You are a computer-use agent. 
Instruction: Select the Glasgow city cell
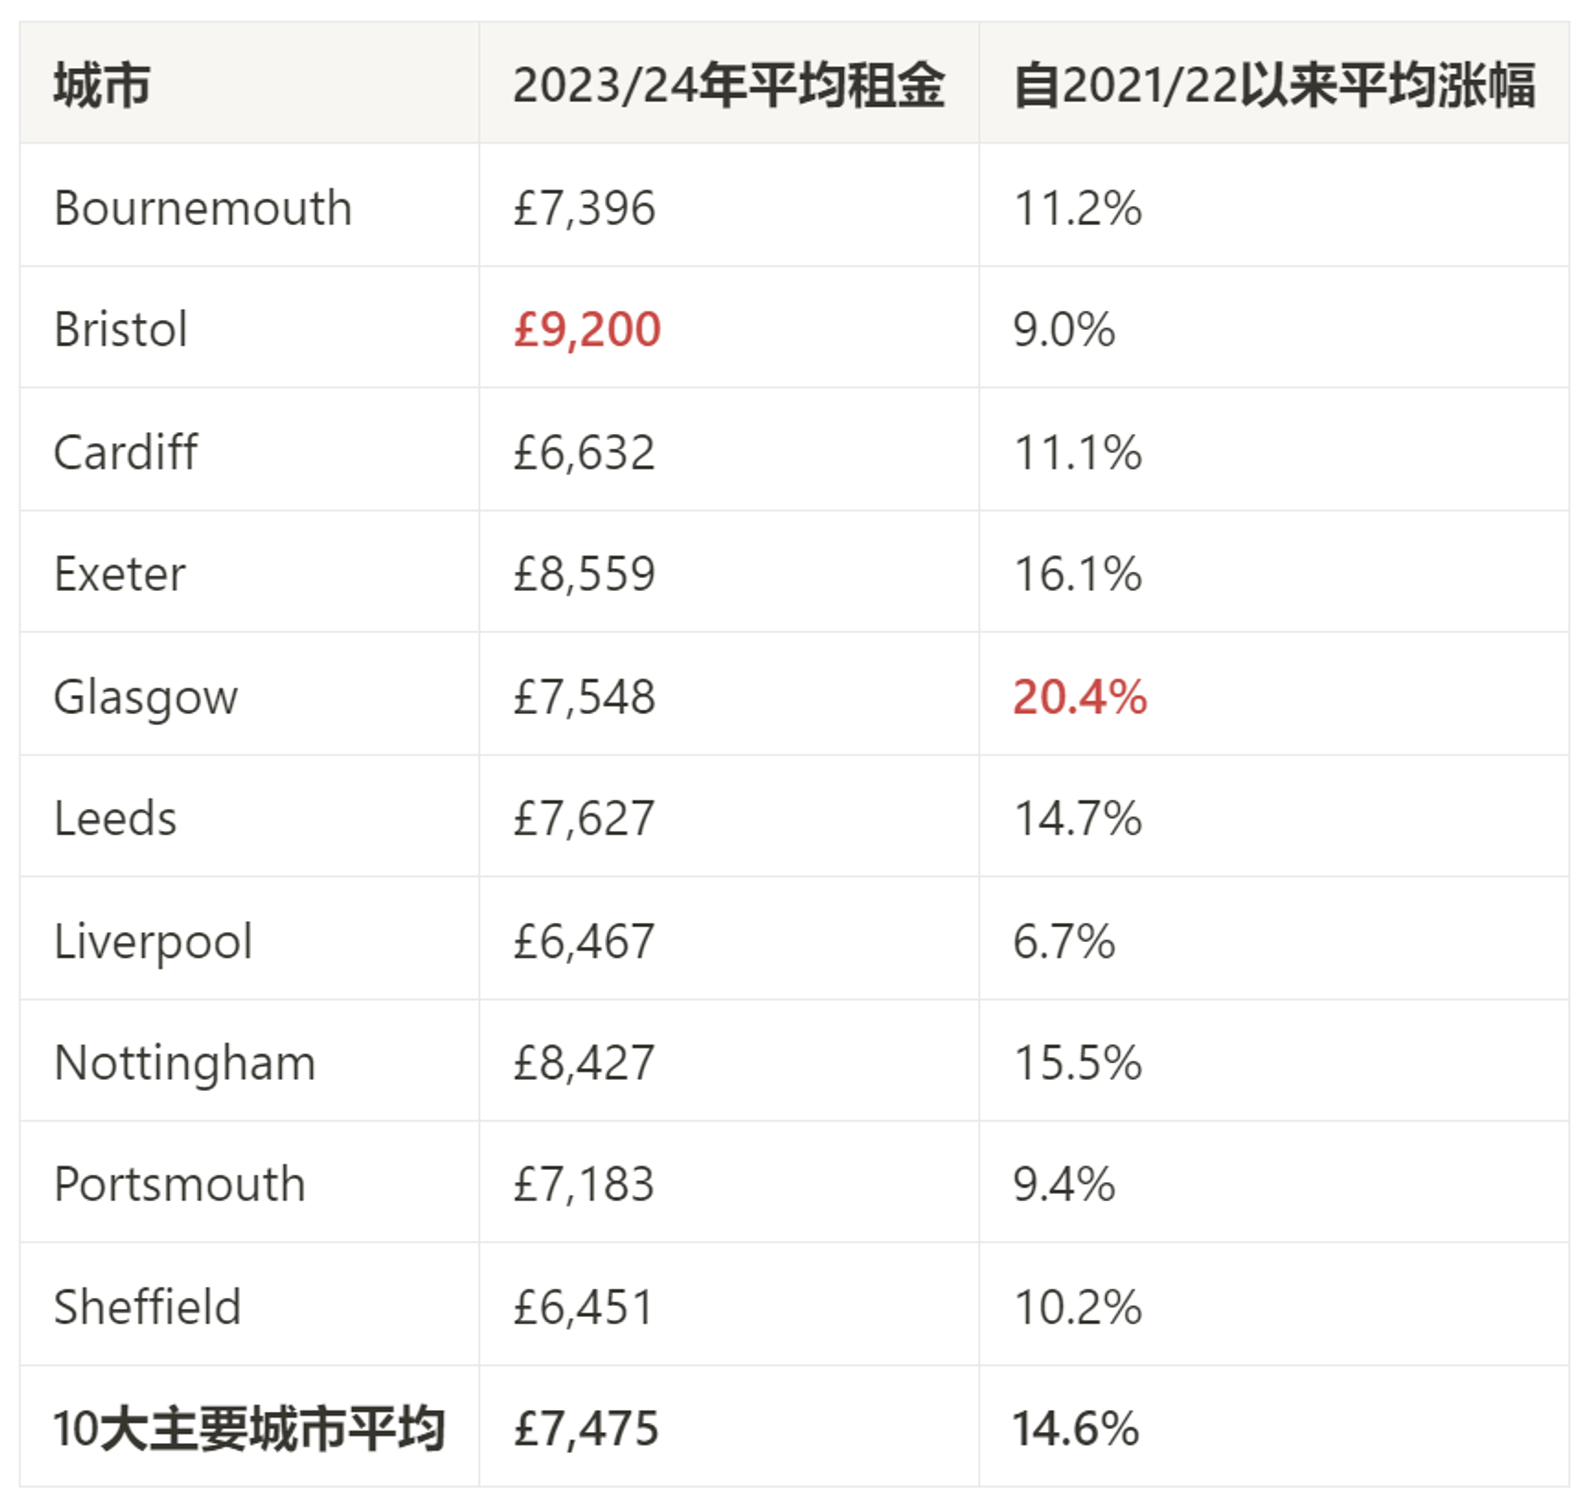[146, 697]
